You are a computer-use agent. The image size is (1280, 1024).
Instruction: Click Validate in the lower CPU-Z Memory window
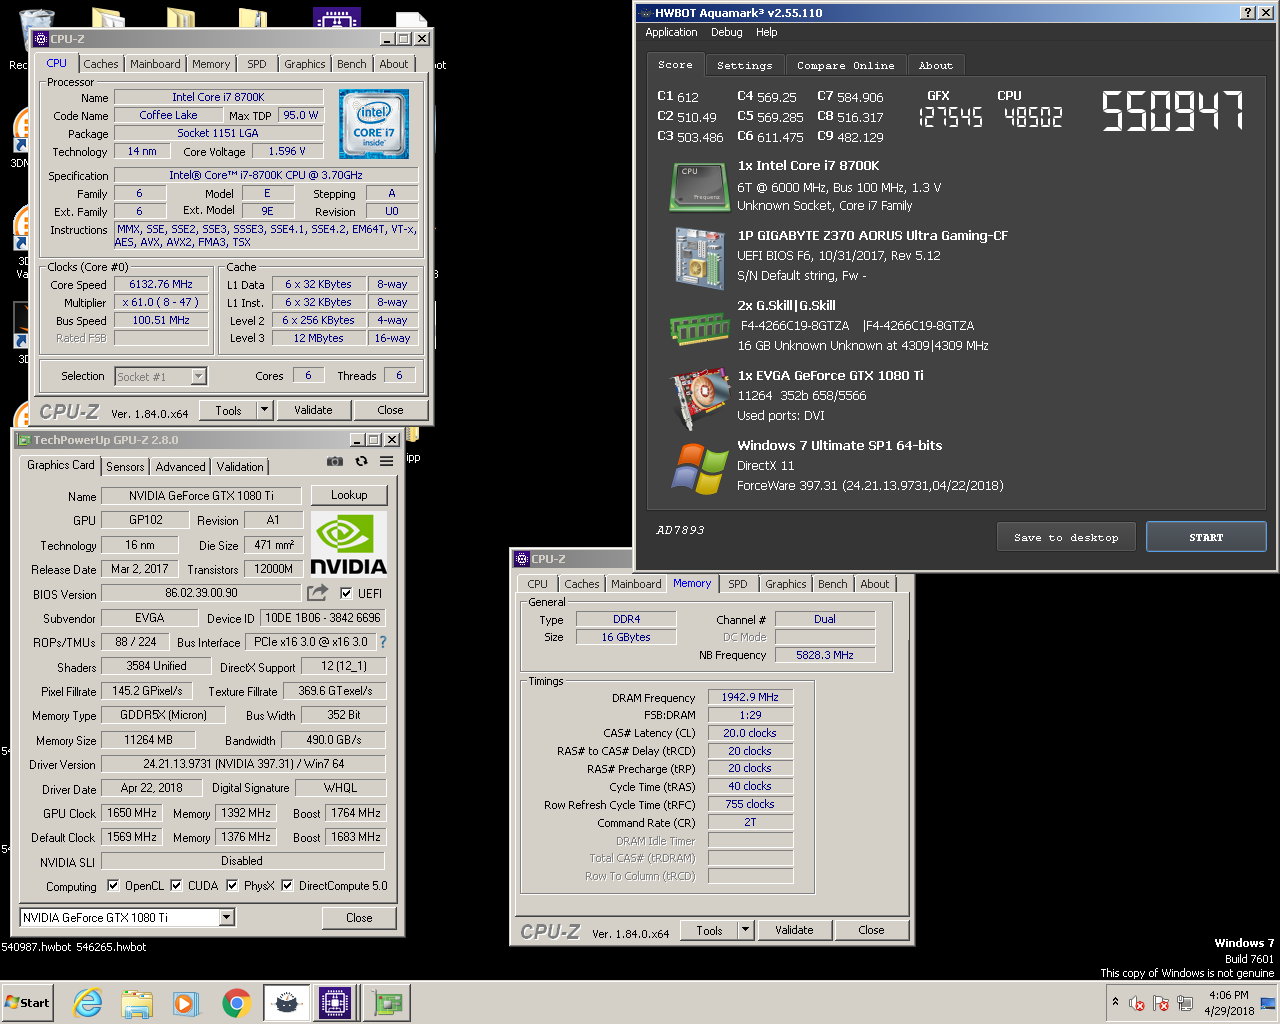pyautogui.click(x=794, y=930)
